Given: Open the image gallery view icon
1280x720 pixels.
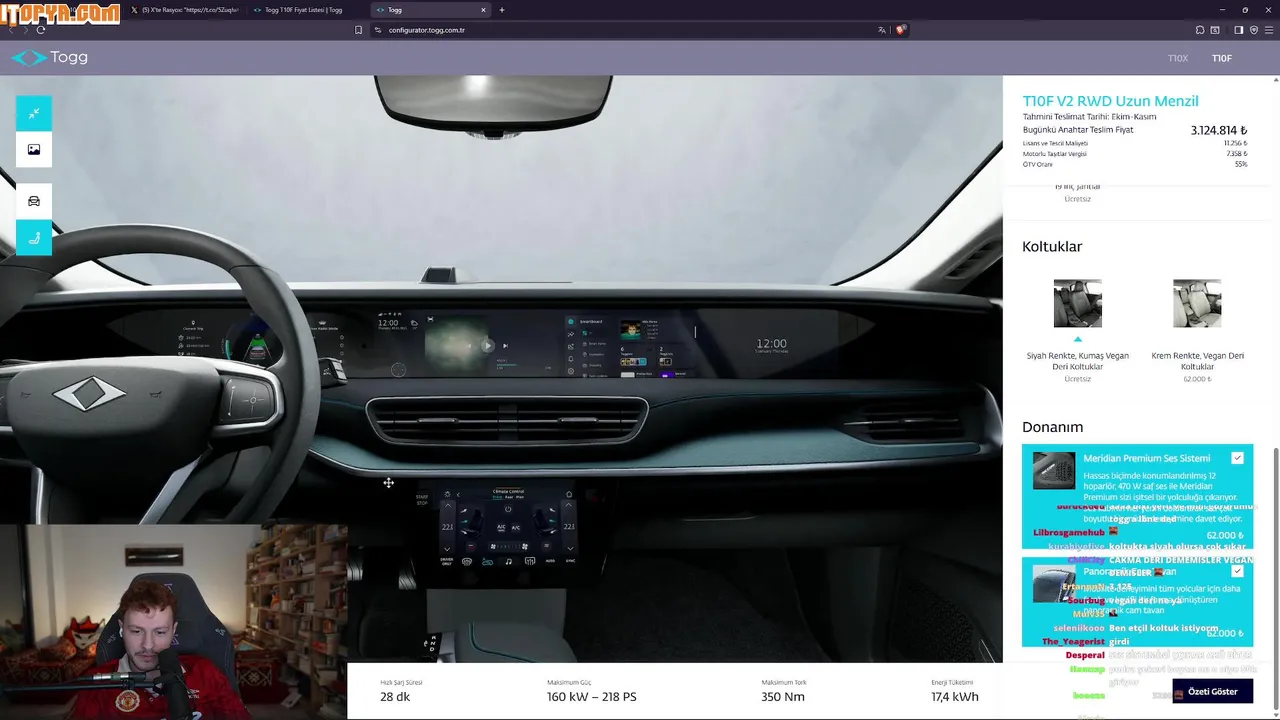Looking at the screenshot, I should pos(34,150).
